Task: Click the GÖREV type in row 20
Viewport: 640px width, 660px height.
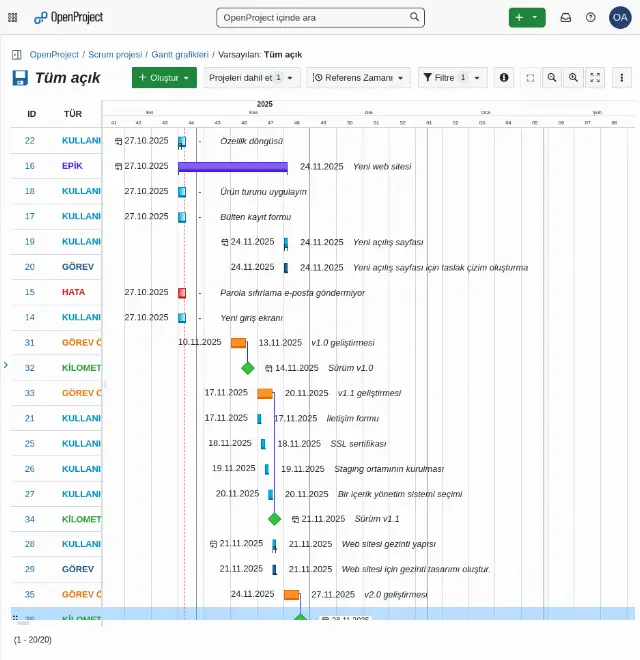Action: coord(78,267)
